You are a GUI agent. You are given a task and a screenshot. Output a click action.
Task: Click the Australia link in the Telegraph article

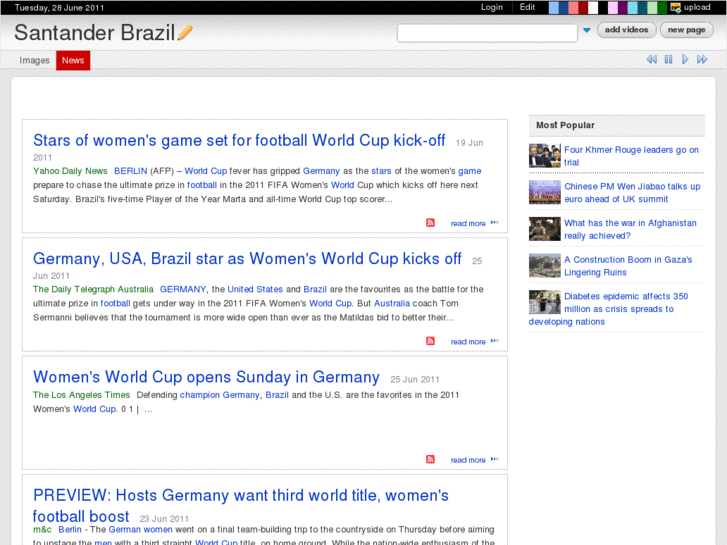tap(392, 303)
